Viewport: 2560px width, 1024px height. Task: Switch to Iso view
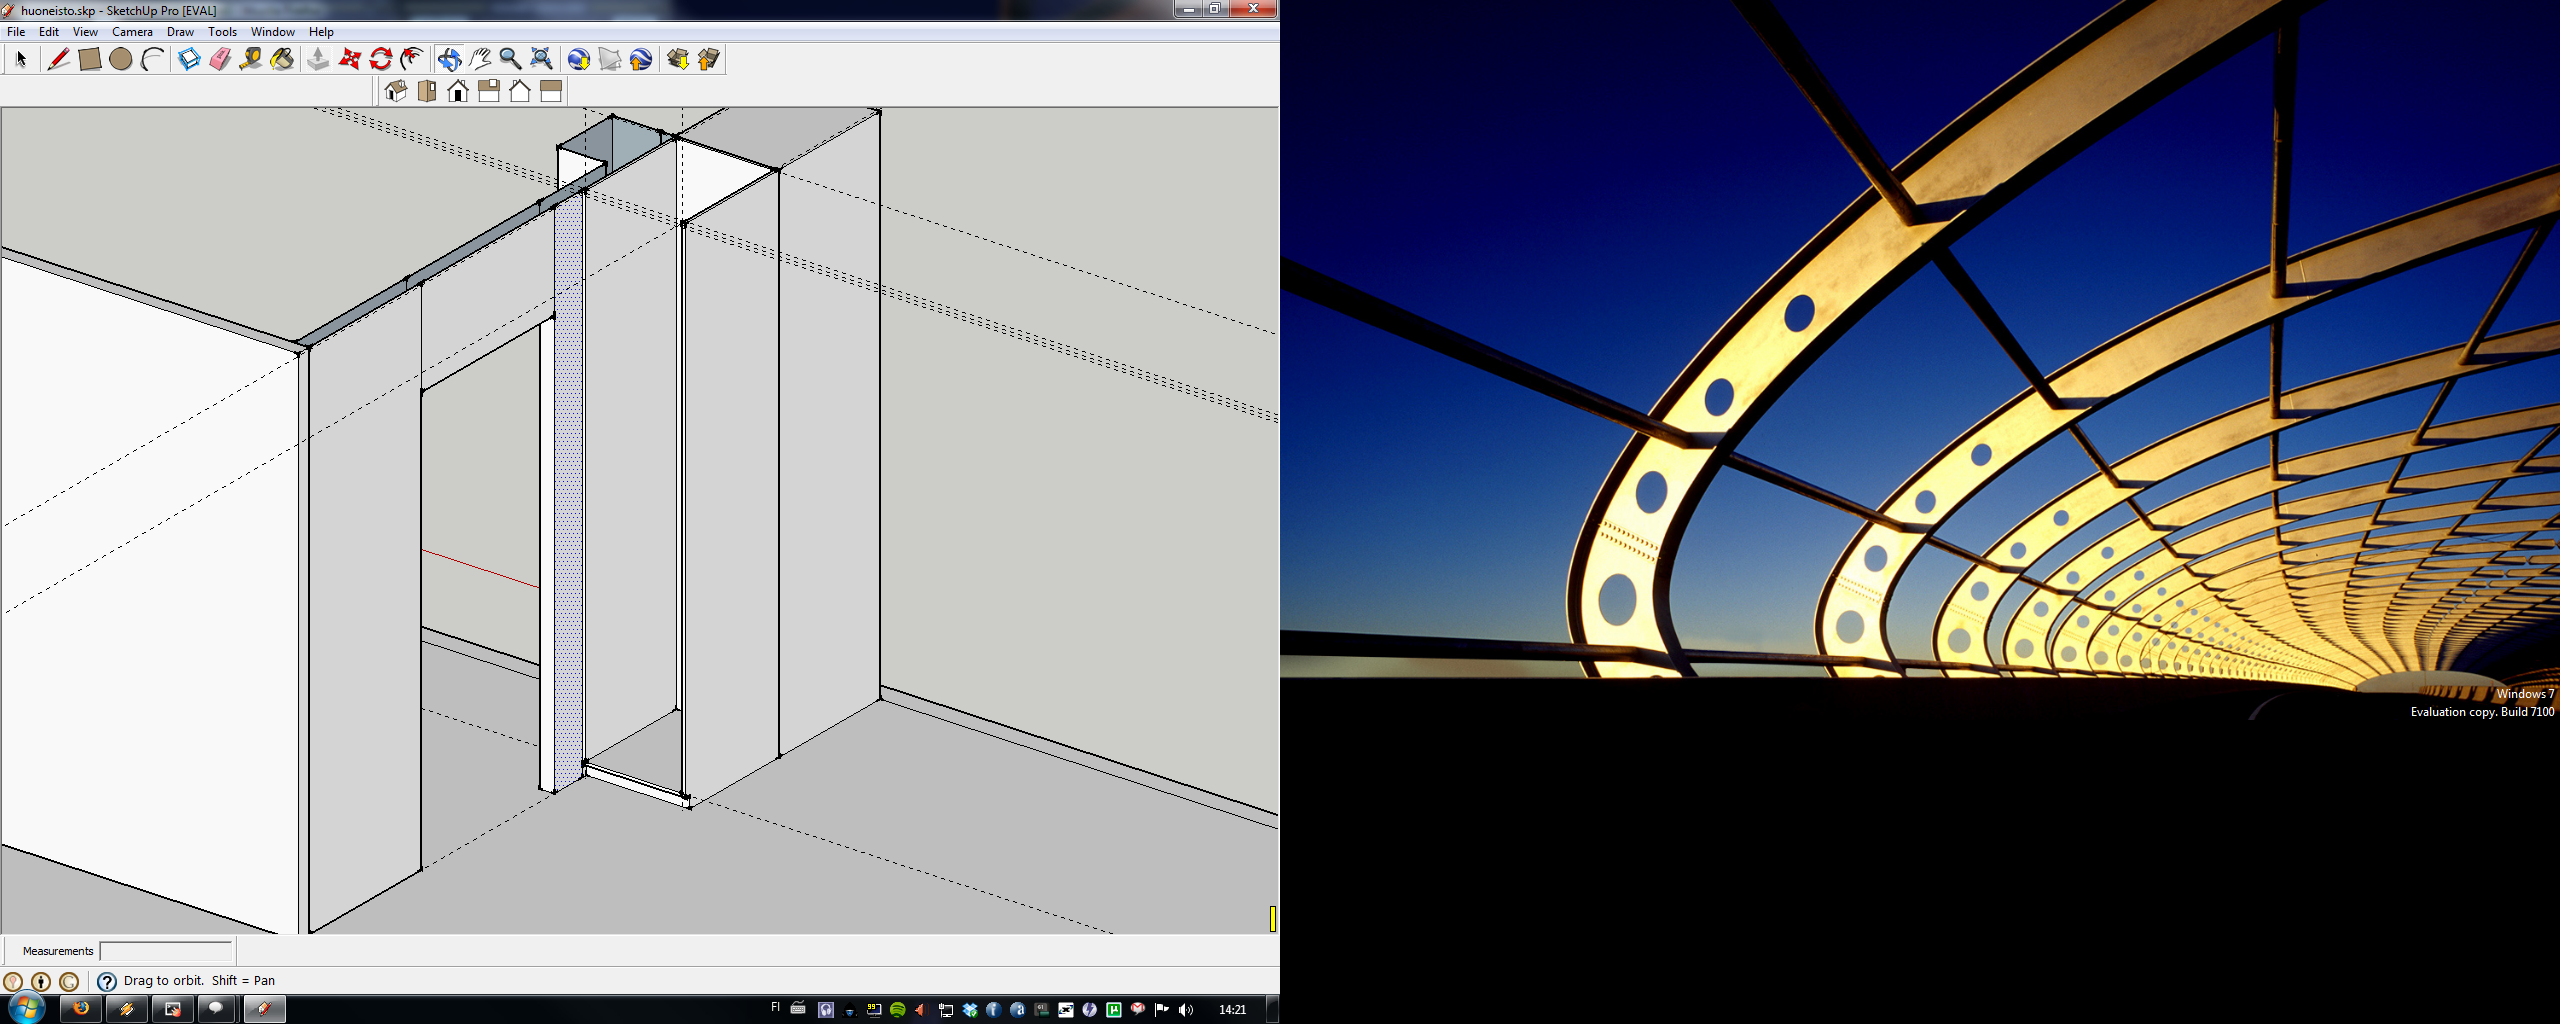pos(396,92)
